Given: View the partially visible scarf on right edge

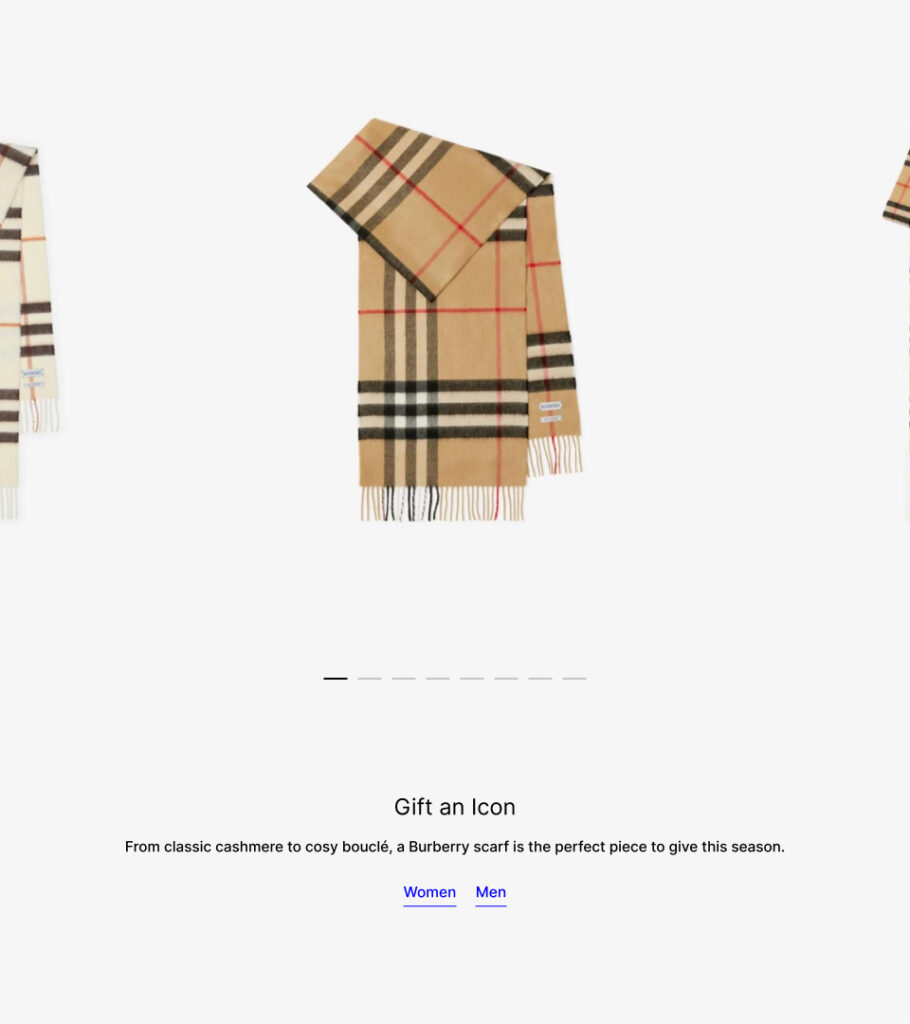Looking at the screenshot, I should point(897,327).
